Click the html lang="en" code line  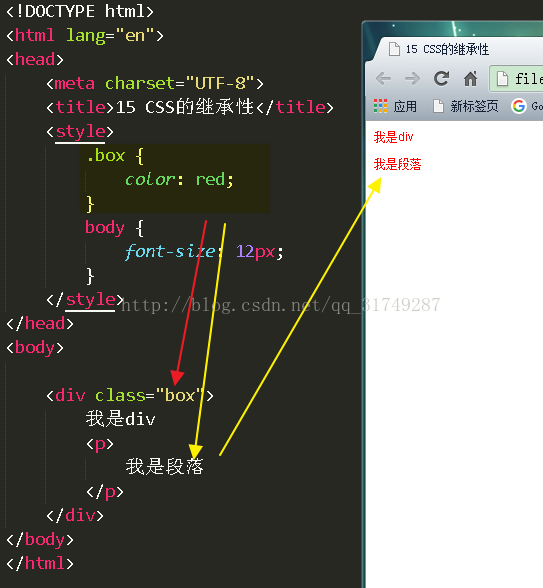tap(85, 35)
